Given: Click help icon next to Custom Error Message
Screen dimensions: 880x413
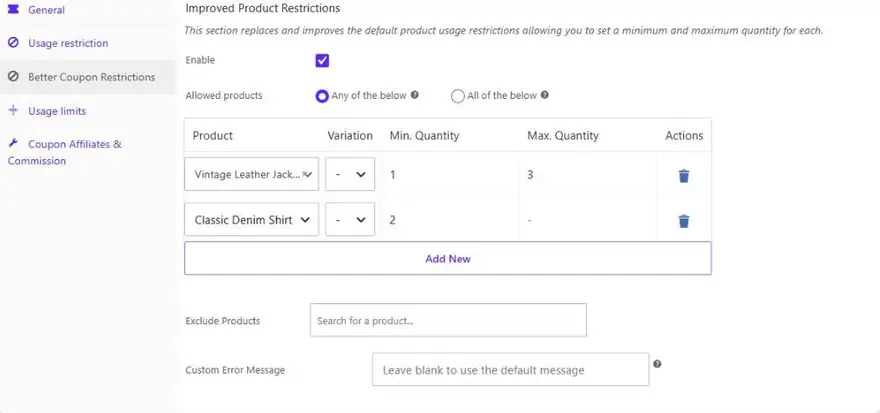Looking at the screenshot, I should click(657, 364).
